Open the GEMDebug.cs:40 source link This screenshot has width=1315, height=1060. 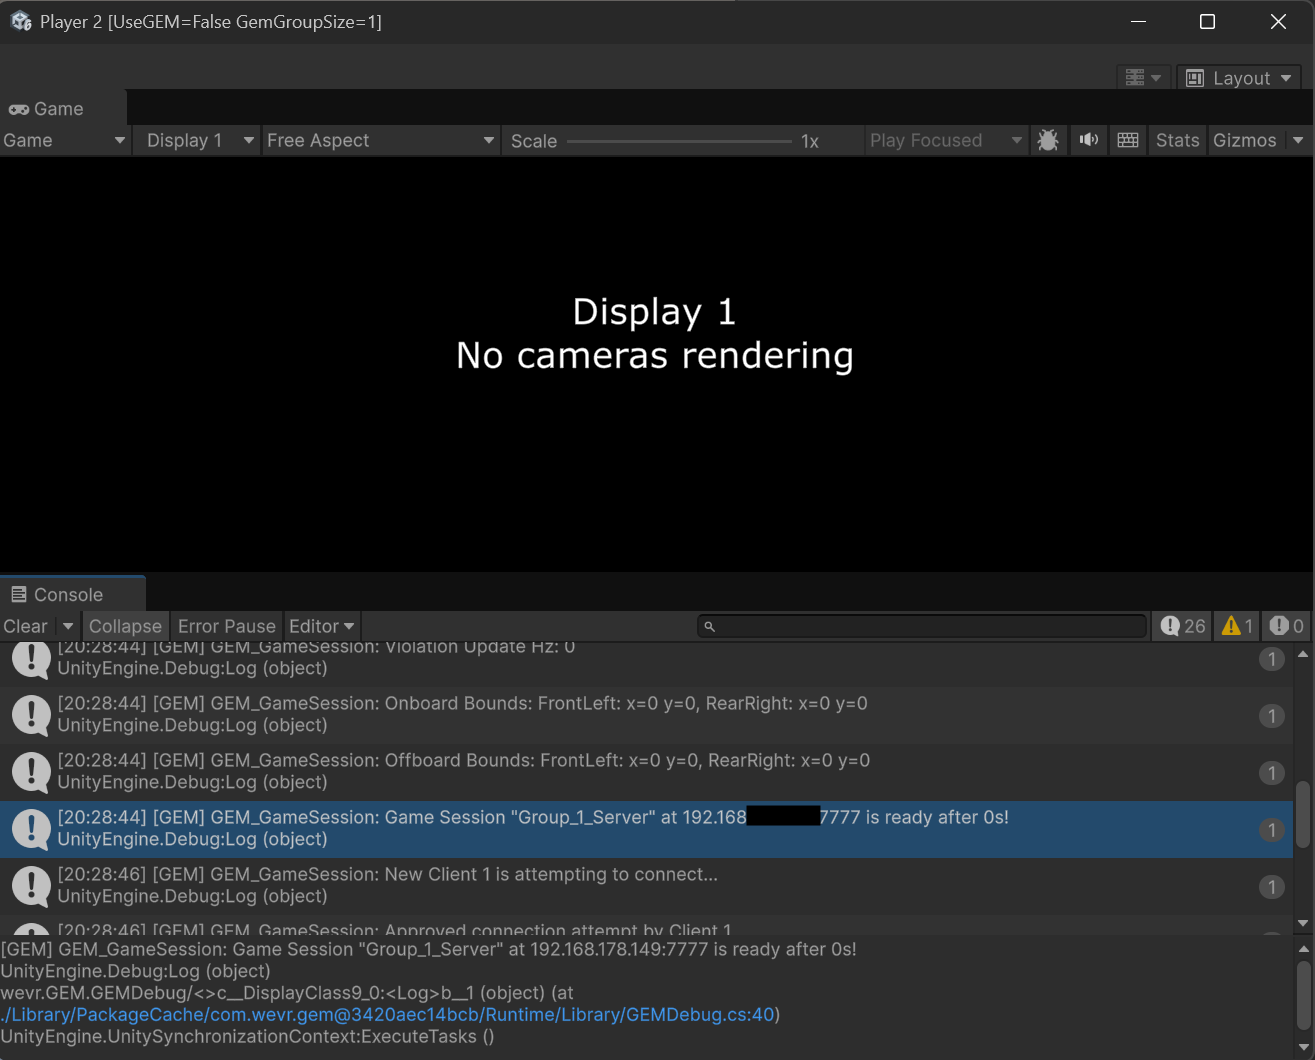point(388,1015)
